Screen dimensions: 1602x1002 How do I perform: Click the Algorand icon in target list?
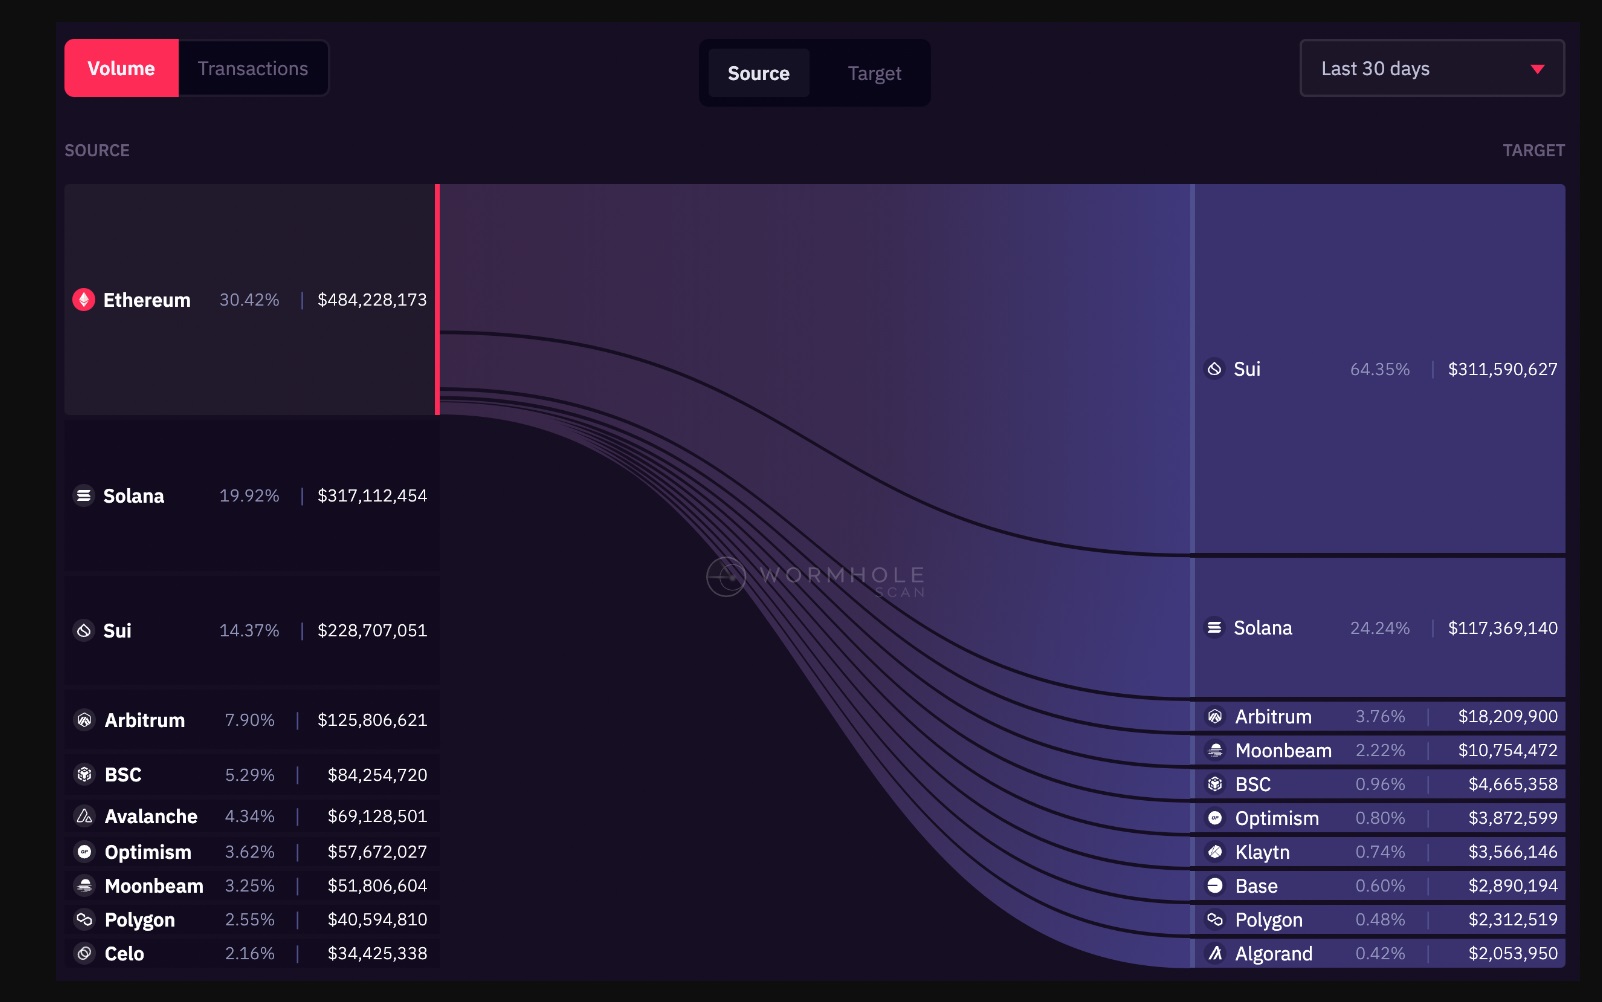tap(1215, 954)
